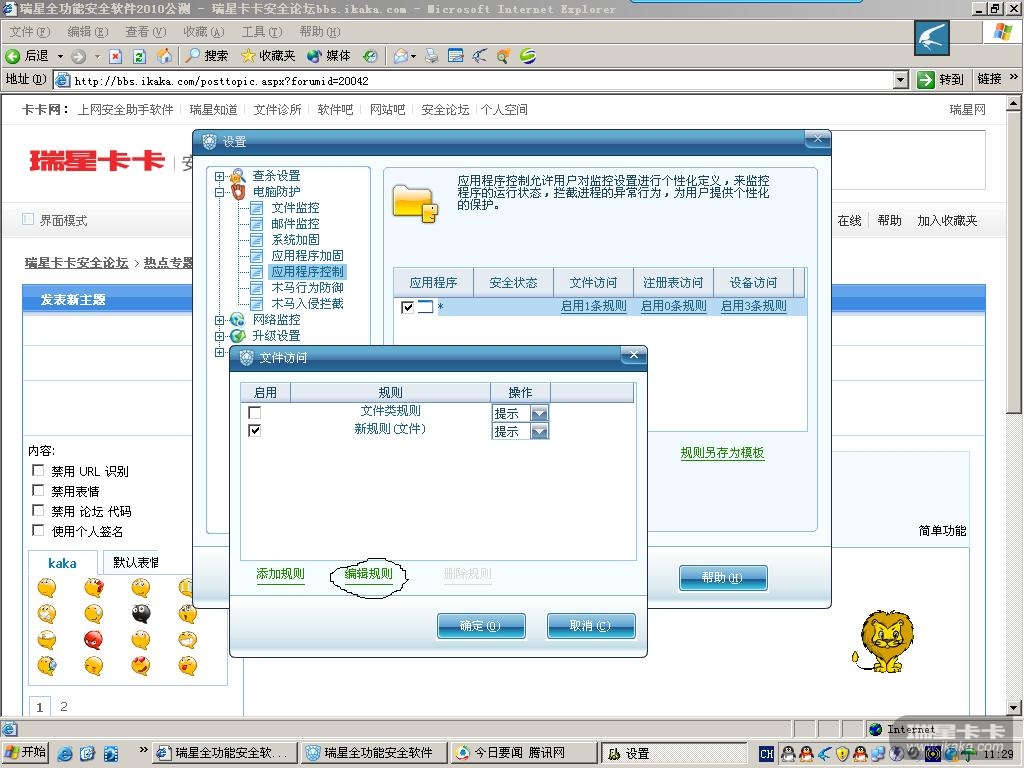This screenshot has height=768, width=1024.
Task: Open the 工具(T) menu
Action: tap(262, 31)
